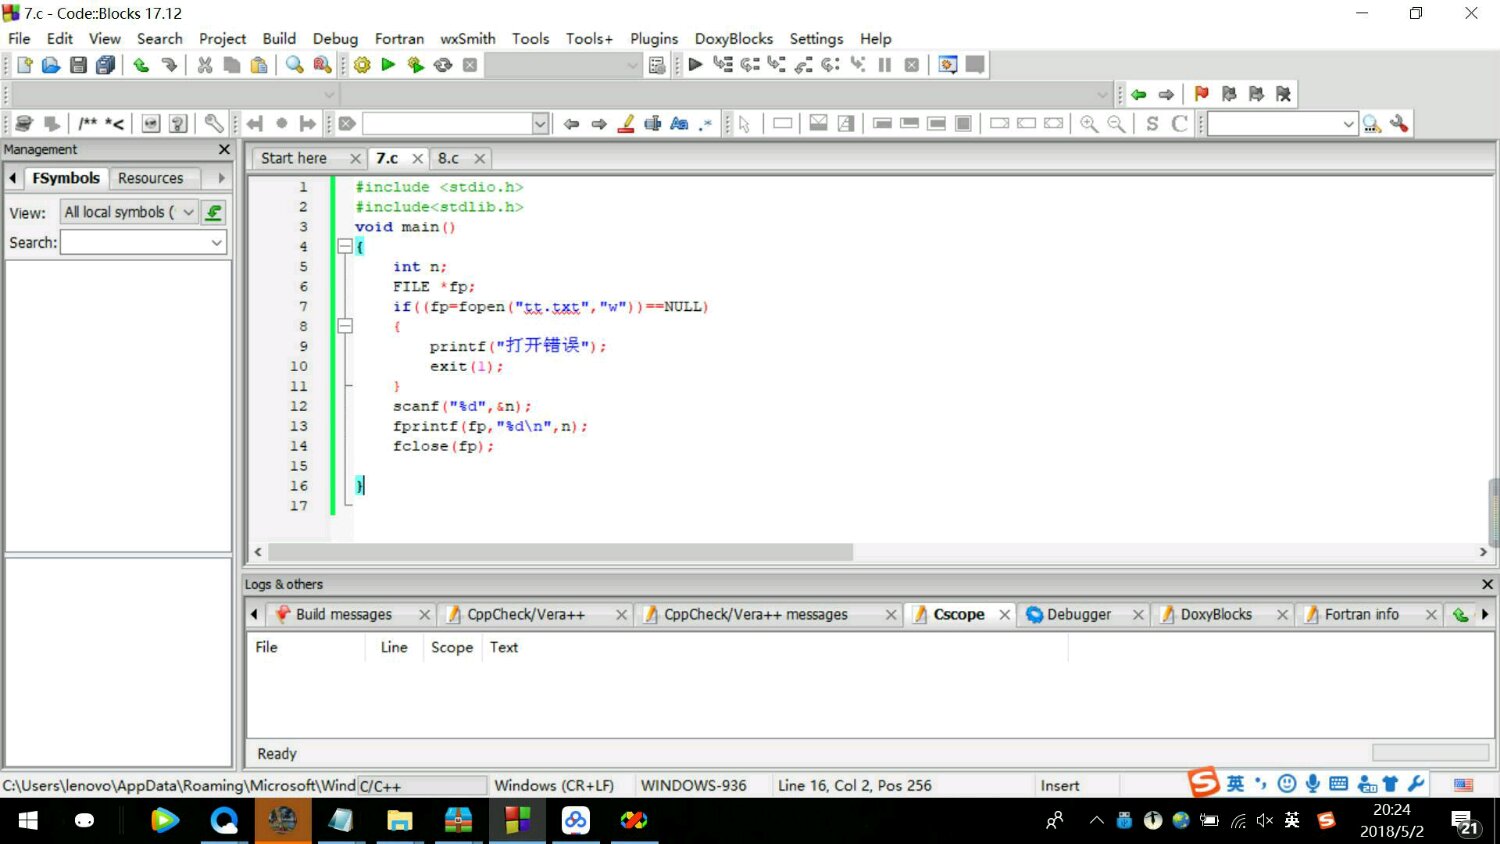The width and height of the screenshot is (1500, 844).
Task: Click the Build and run icon
Action: pos(416,65)
